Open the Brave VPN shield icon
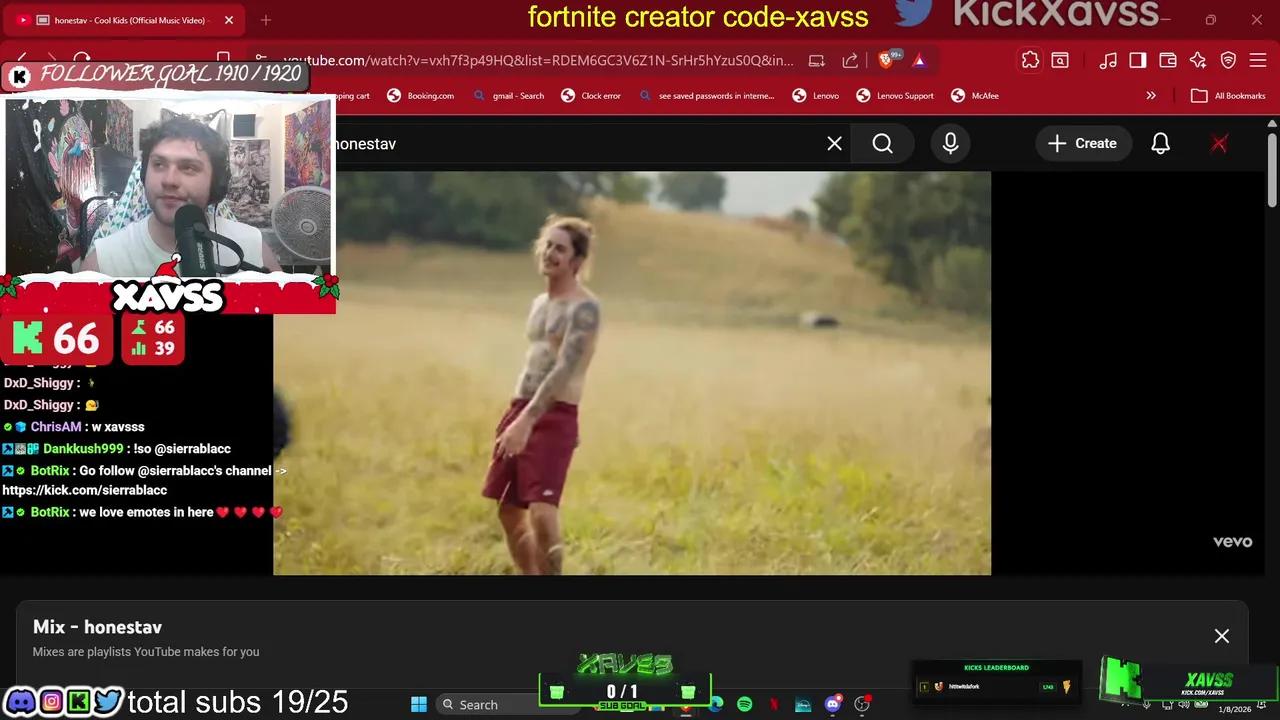The height and width of the screenshot is (720, 1280). (1229, 60)
